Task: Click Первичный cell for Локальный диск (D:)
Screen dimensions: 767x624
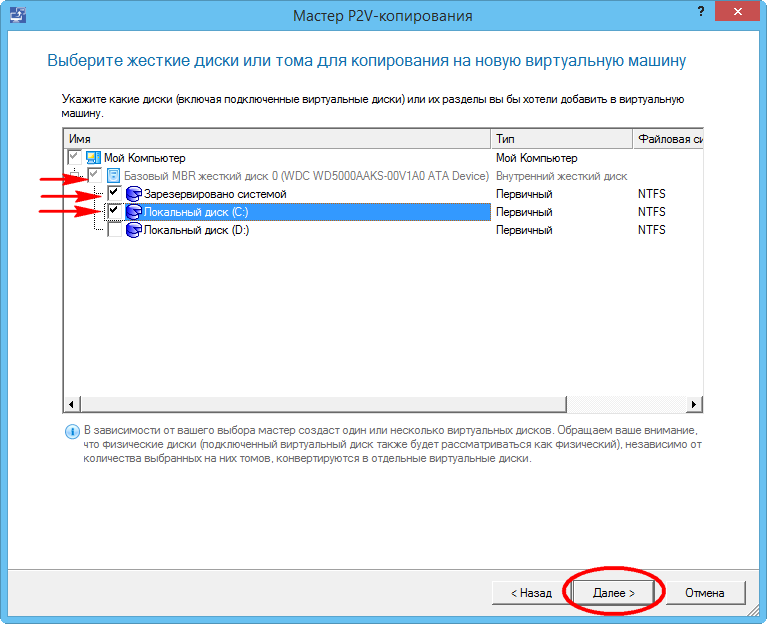Action: (524, 230)
